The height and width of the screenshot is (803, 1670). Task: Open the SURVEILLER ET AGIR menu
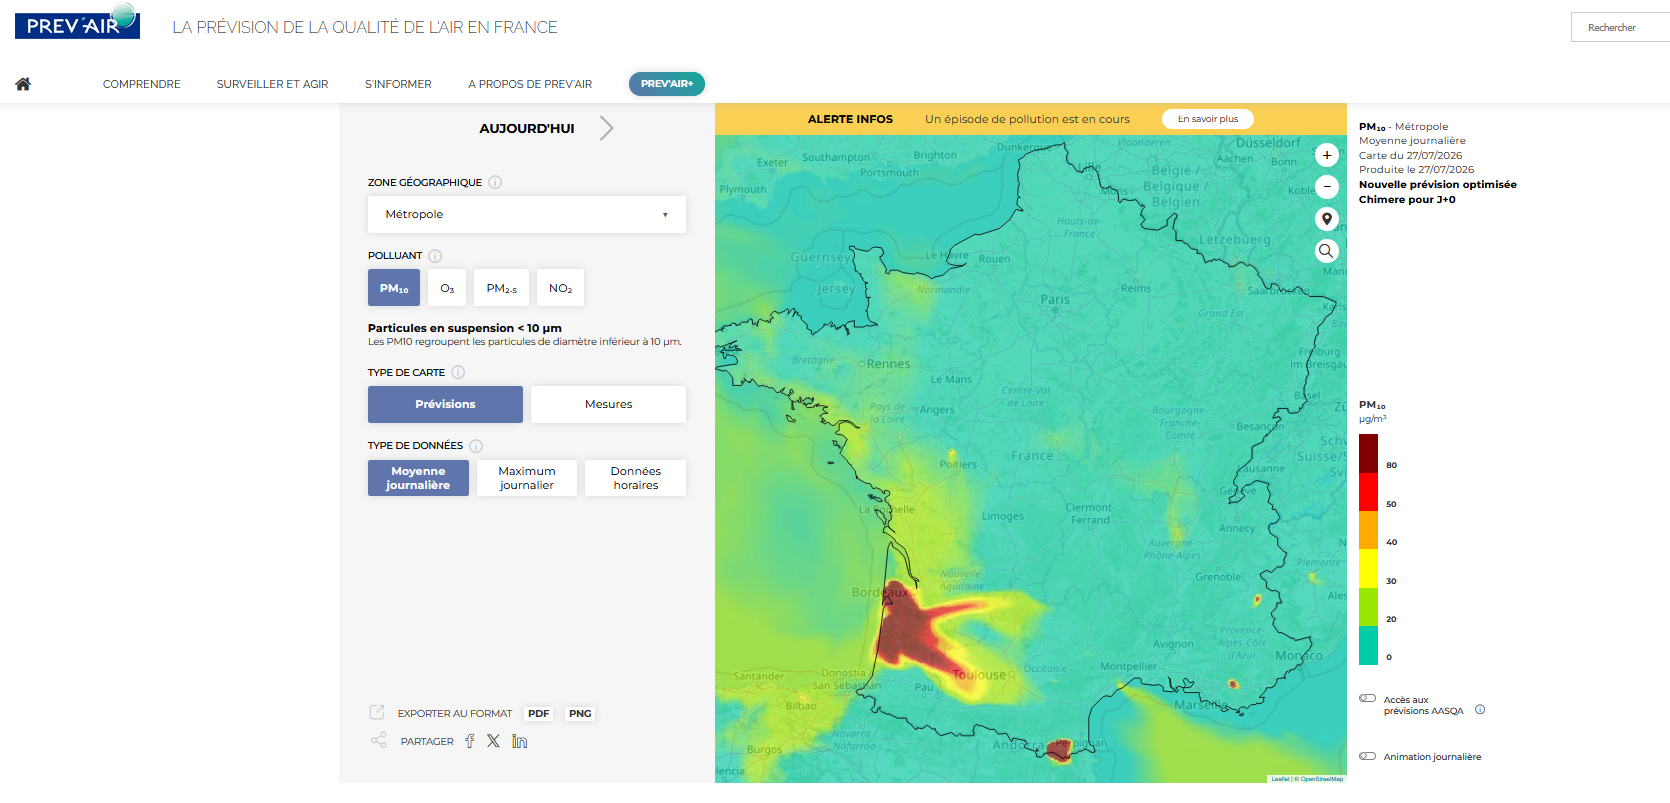272,84
